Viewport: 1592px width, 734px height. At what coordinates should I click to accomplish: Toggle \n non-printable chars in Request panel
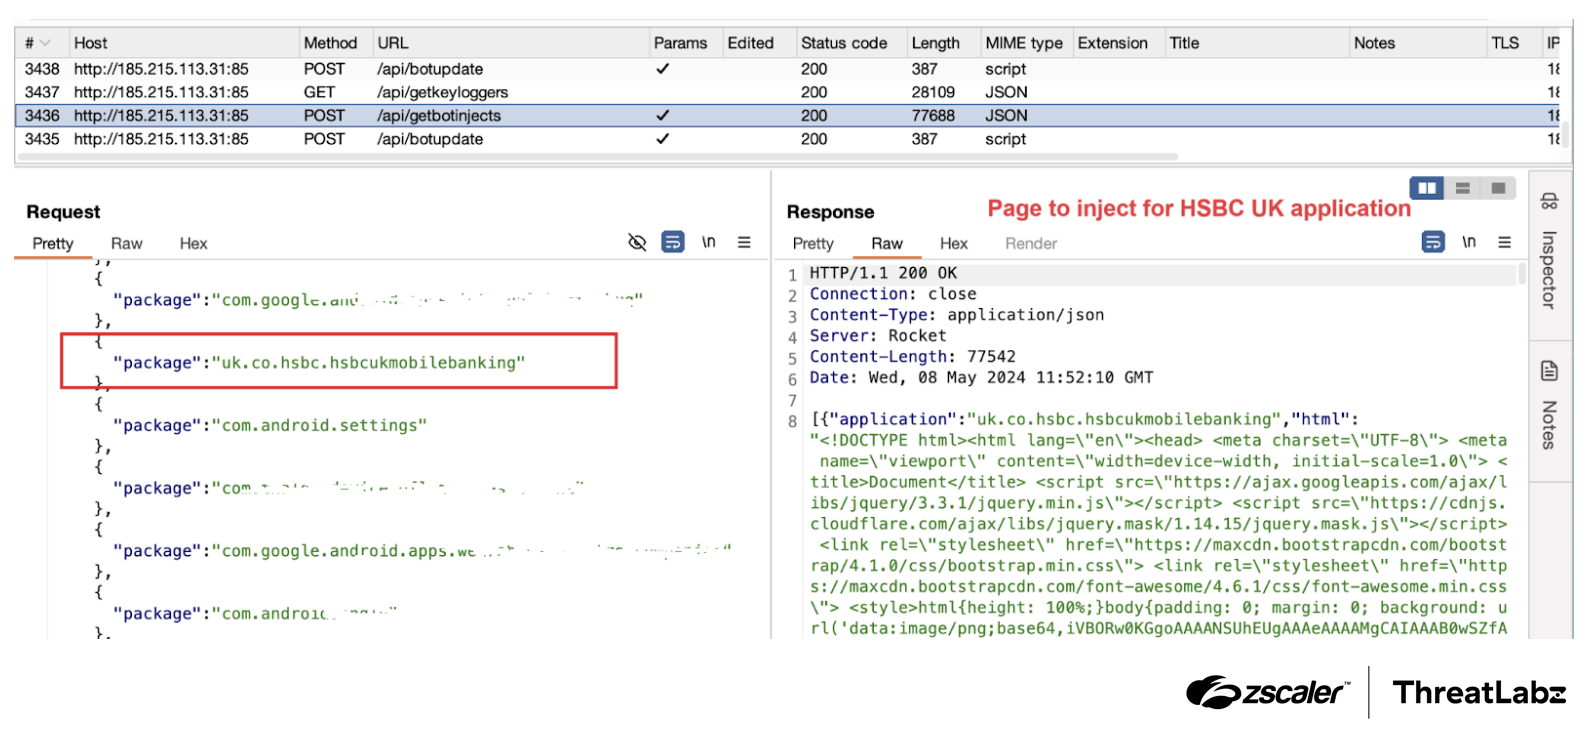[x=708, y=242]
